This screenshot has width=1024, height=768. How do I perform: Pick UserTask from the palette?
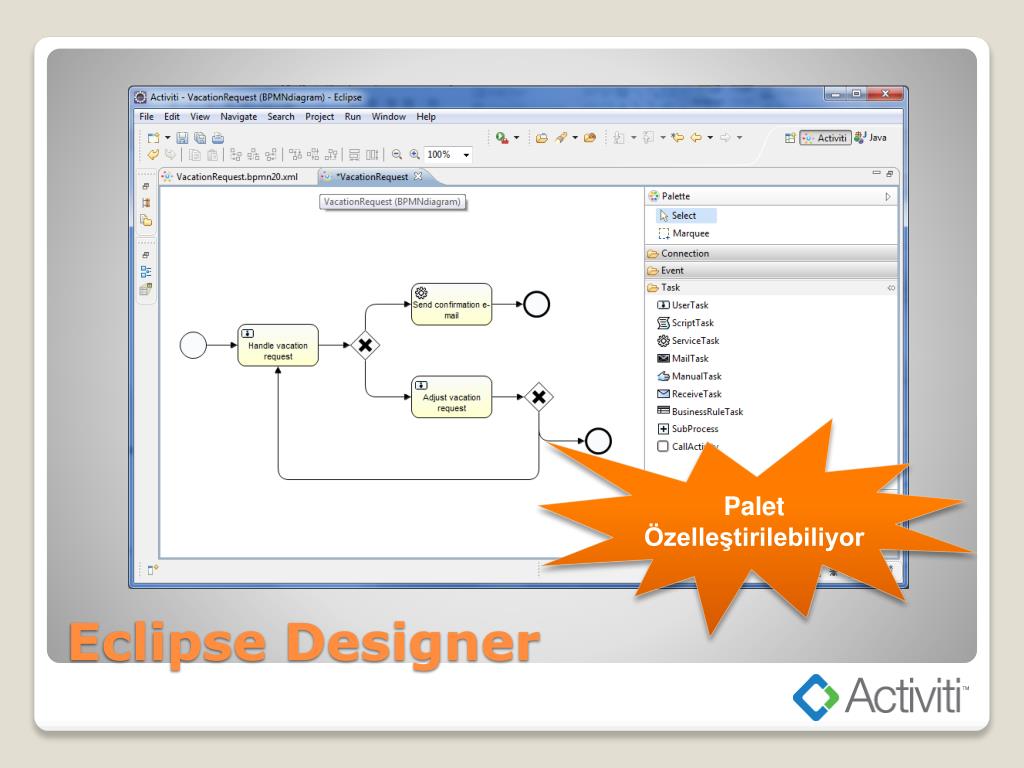pos(682,305)
